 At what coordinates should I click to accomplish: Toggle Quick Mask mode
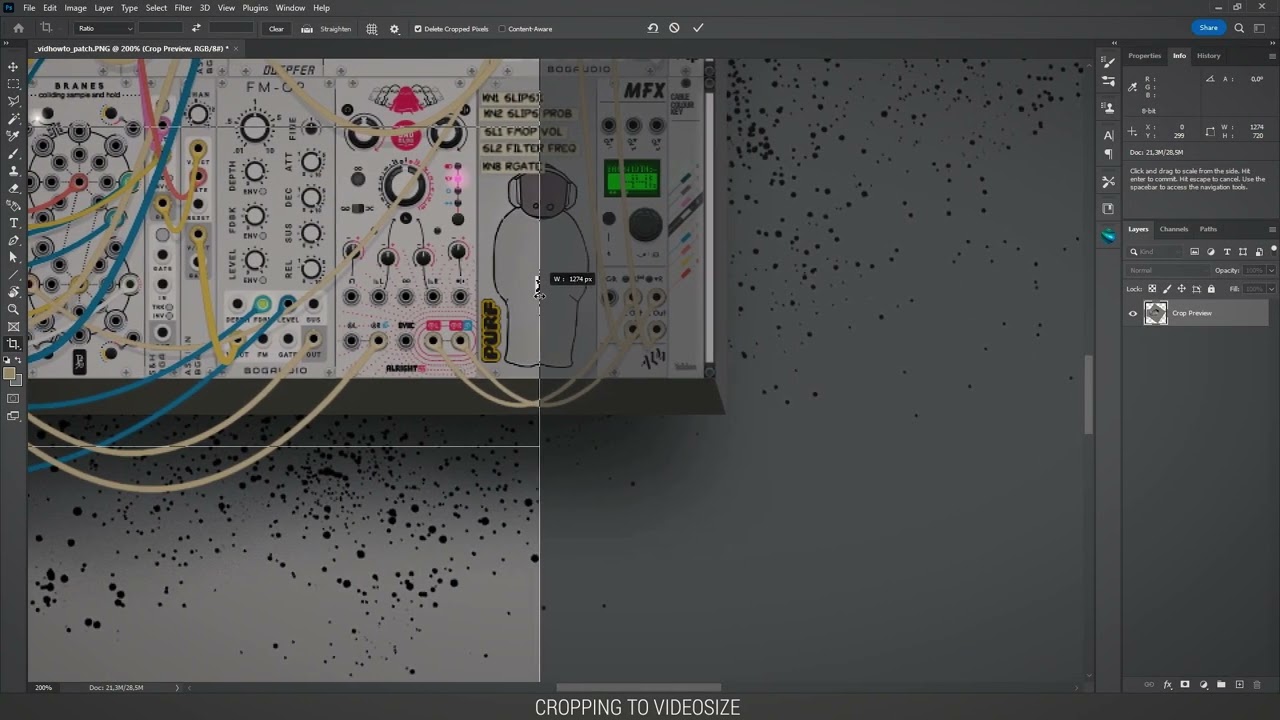pyautogui.click(x=13, y=399)
